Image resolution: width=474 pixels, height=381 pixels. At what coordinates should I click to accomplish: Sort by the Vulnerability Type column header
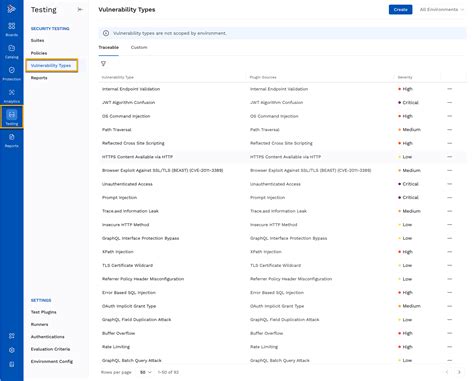point(118,77)
